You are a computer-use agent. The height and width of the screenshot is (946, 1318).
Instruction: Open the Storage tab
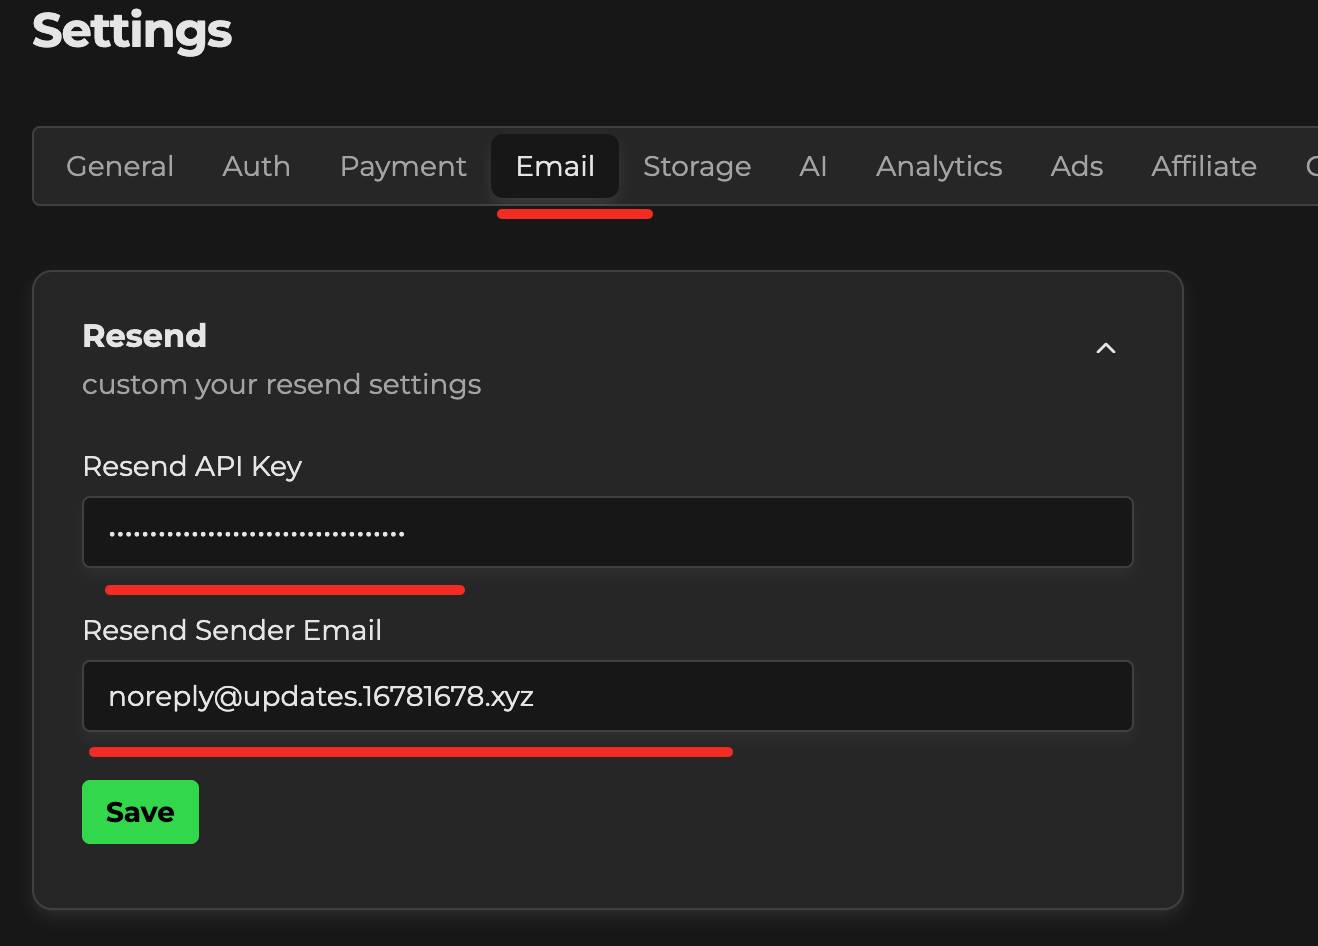697,166
